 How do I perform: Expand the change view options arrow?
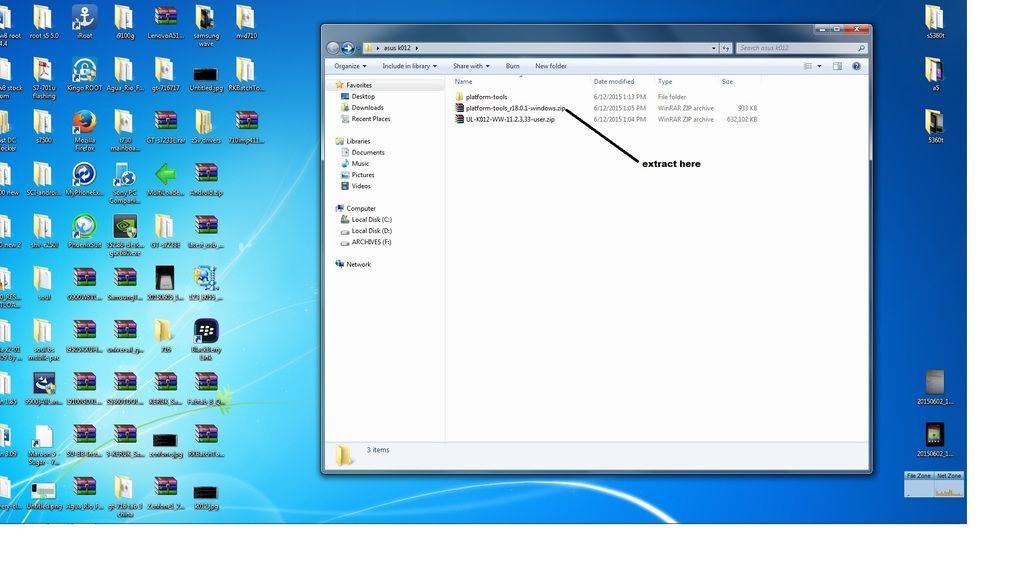coord(820,66)
